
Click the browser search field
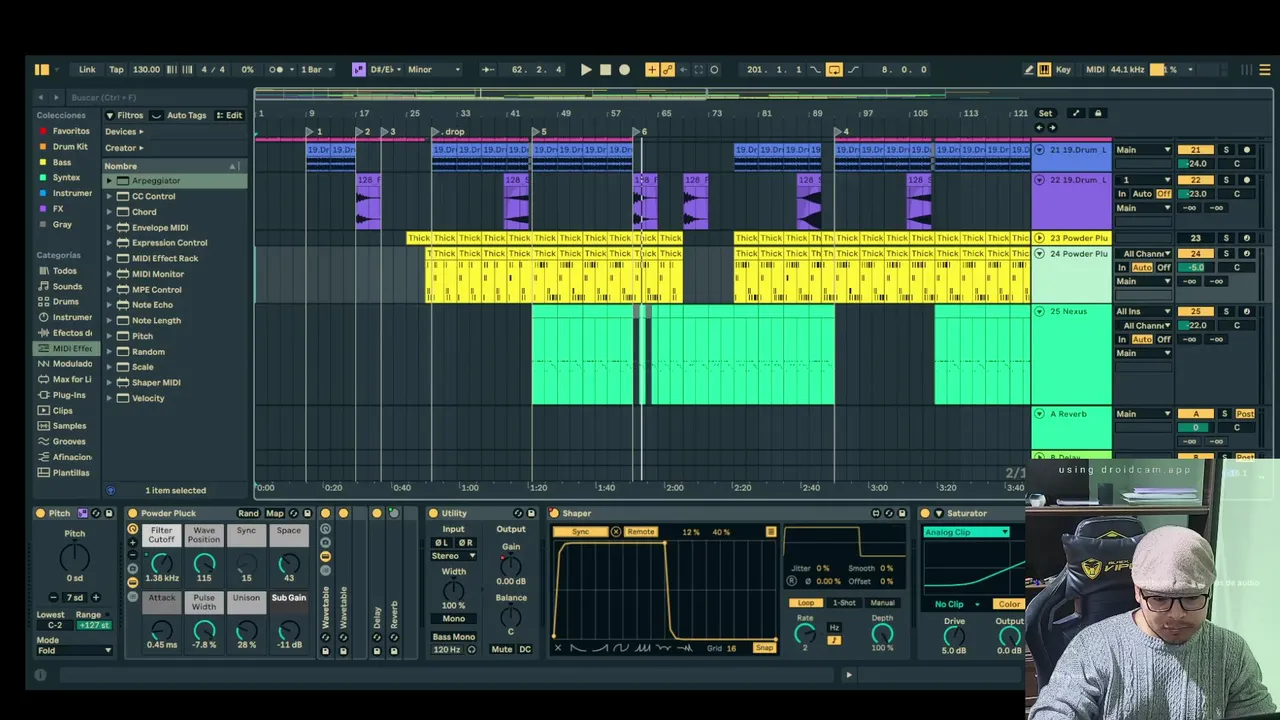pos(155,98)
